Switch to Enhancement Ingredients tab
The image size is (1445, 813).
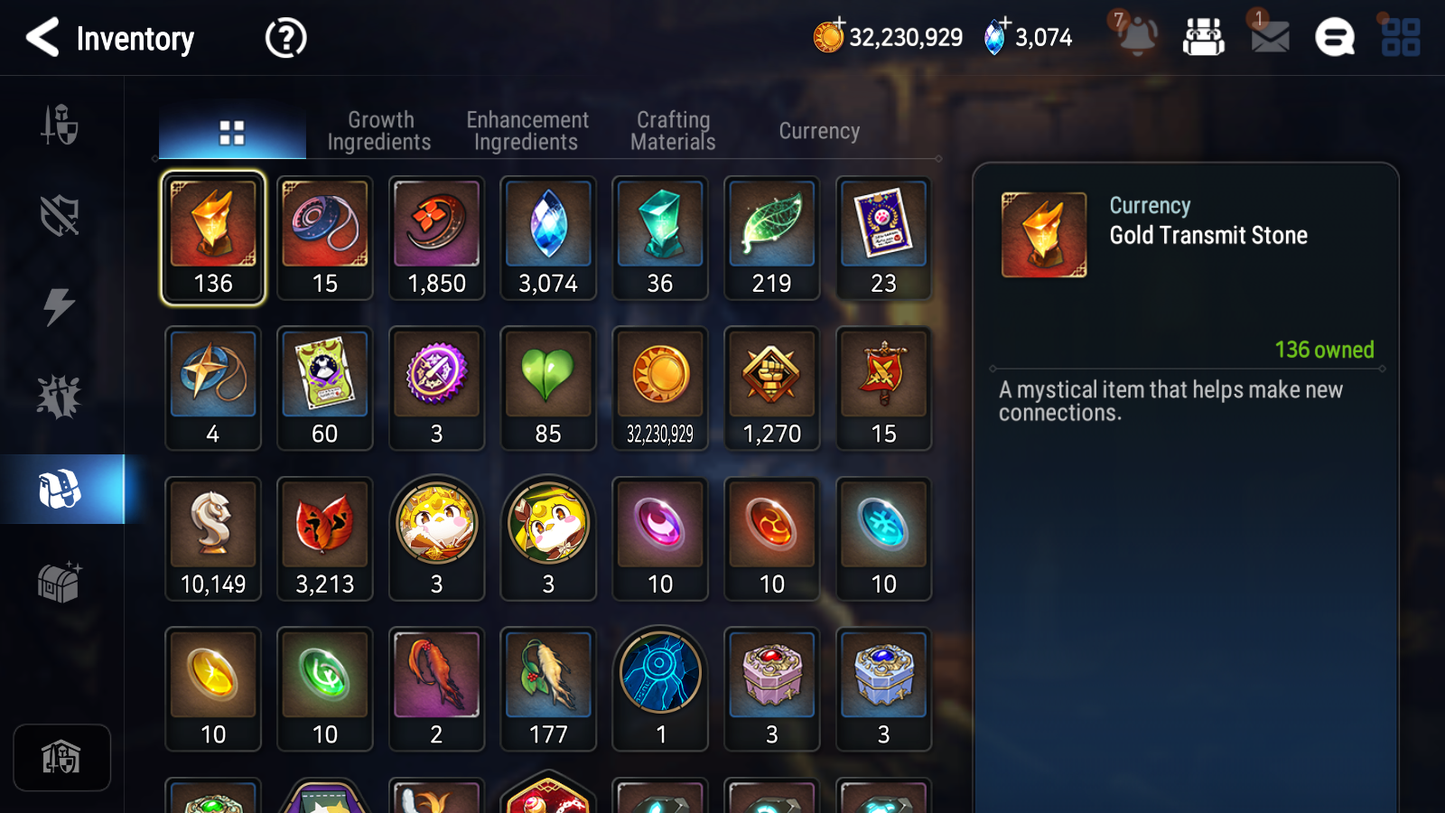coord(527,131)
